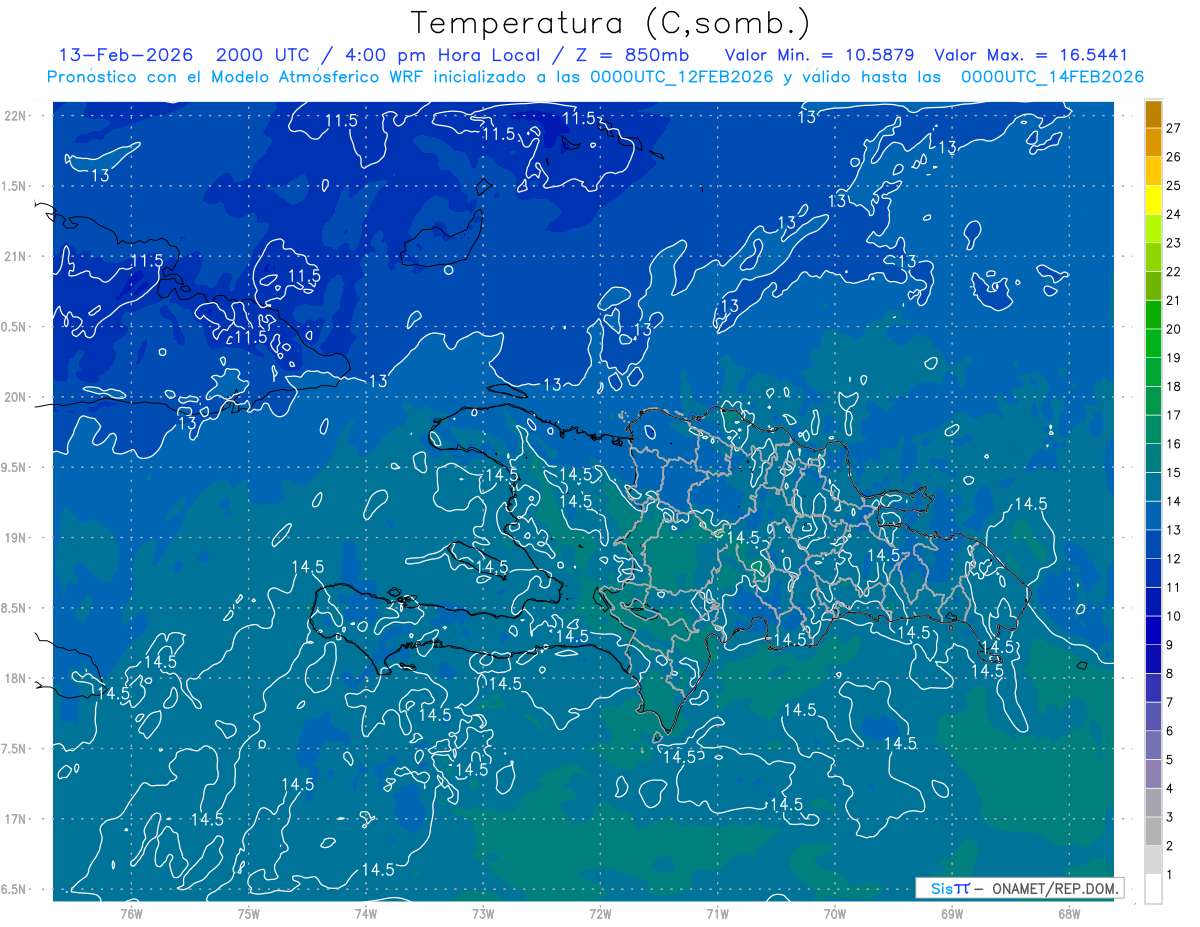Click the '13-Feb-2026' date in the header
The image size is (1200, 927).
(x=126, y=55)
